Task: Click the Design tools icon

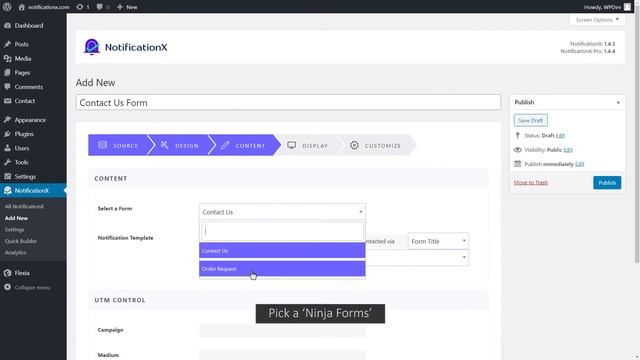Action: [x=164, y=145]
